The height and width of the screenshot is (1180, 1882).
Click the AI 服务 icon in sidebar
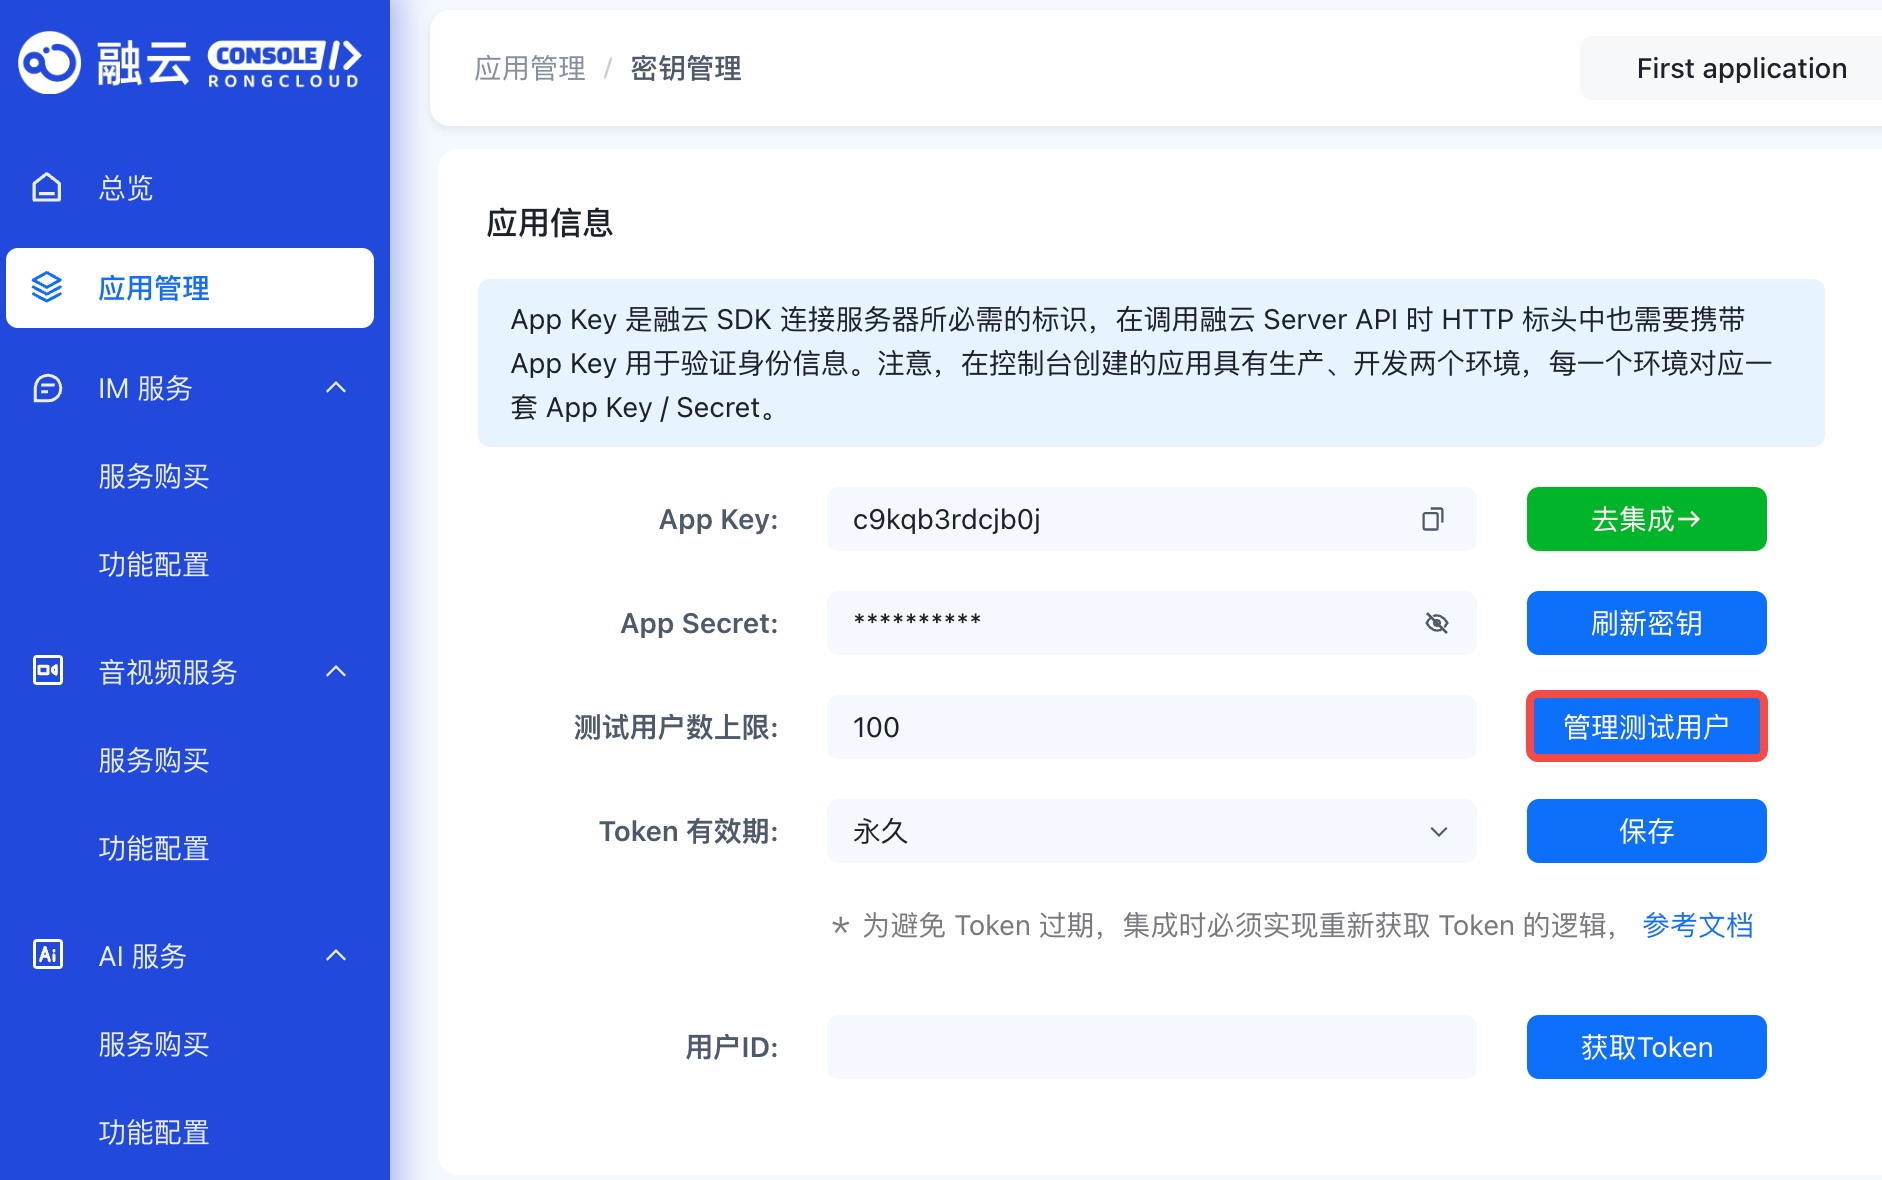click(47, 955)
